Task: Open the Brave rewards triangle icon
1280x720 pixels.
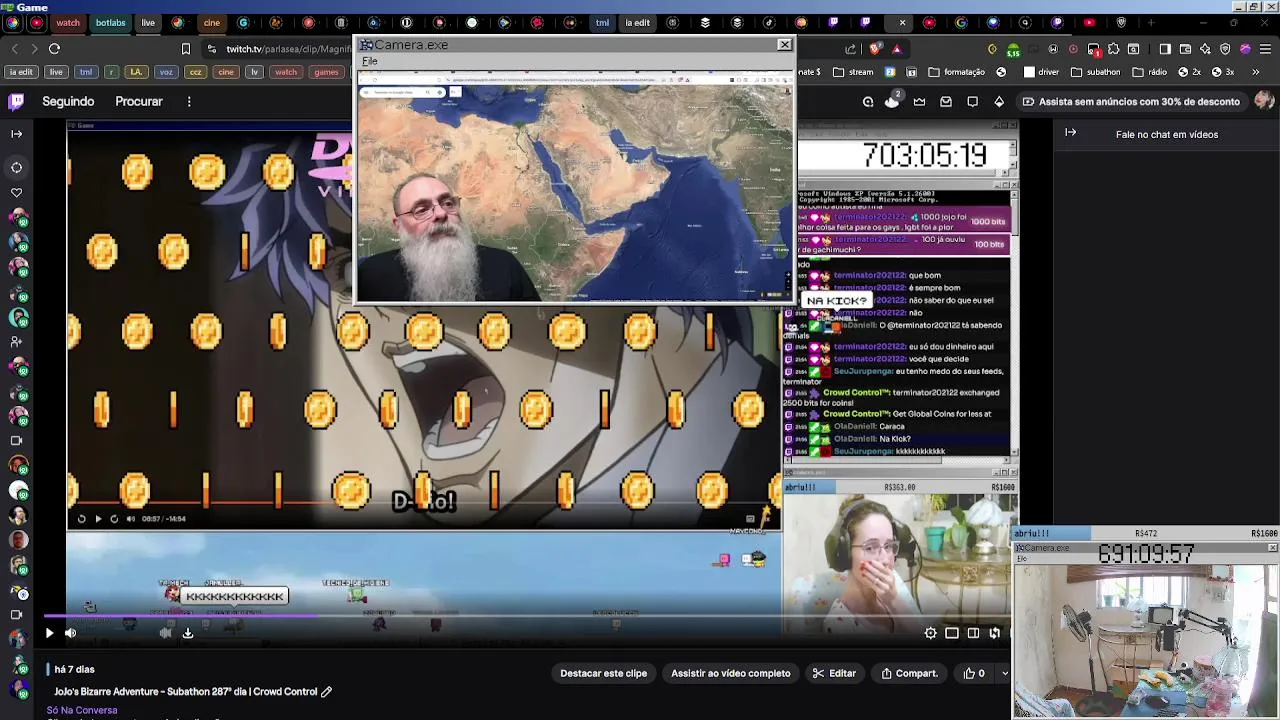Action: coord(896,48)
